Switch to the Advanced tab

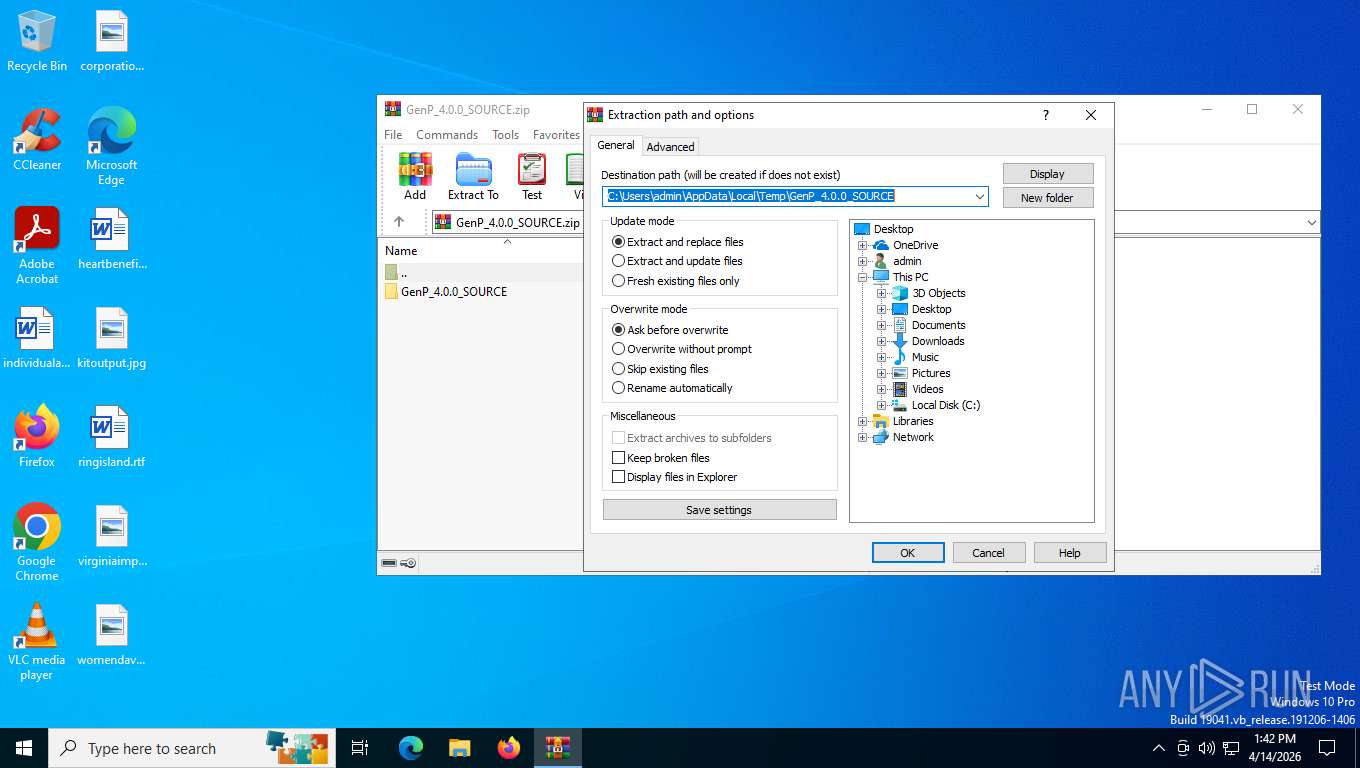click(670, 147)
